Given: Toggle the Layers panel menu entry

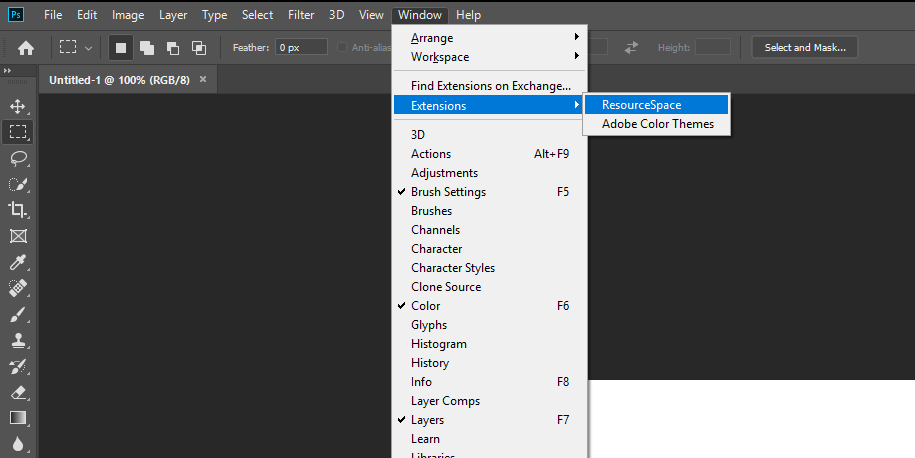Looking at the screenshot, I should [427, 420].
